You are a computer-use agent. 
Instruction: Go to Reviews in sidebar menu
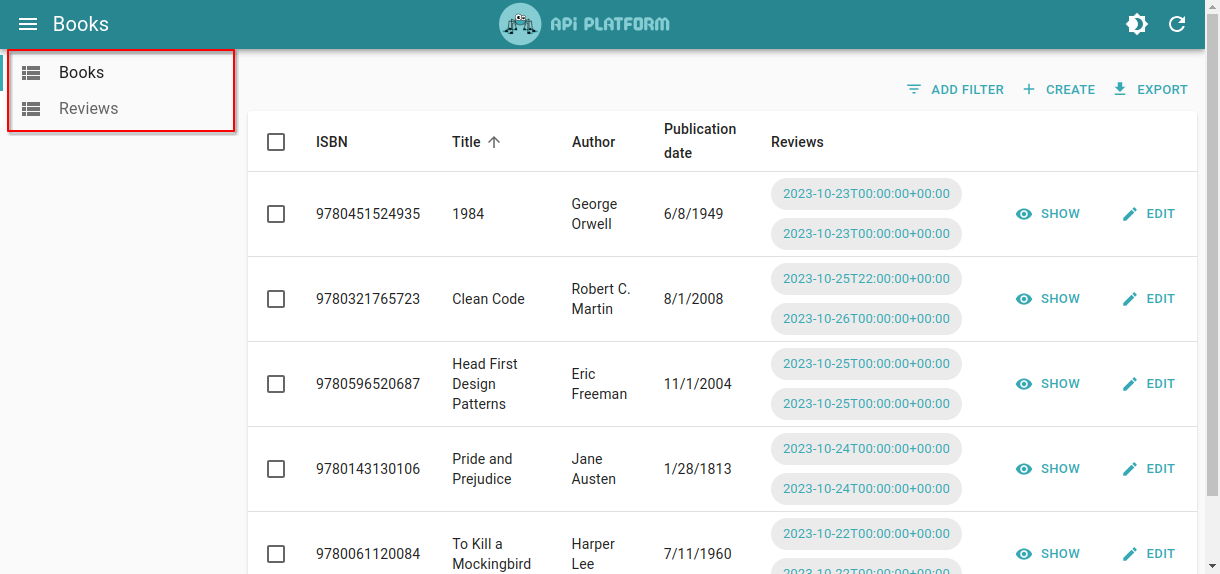click(88, 108)
